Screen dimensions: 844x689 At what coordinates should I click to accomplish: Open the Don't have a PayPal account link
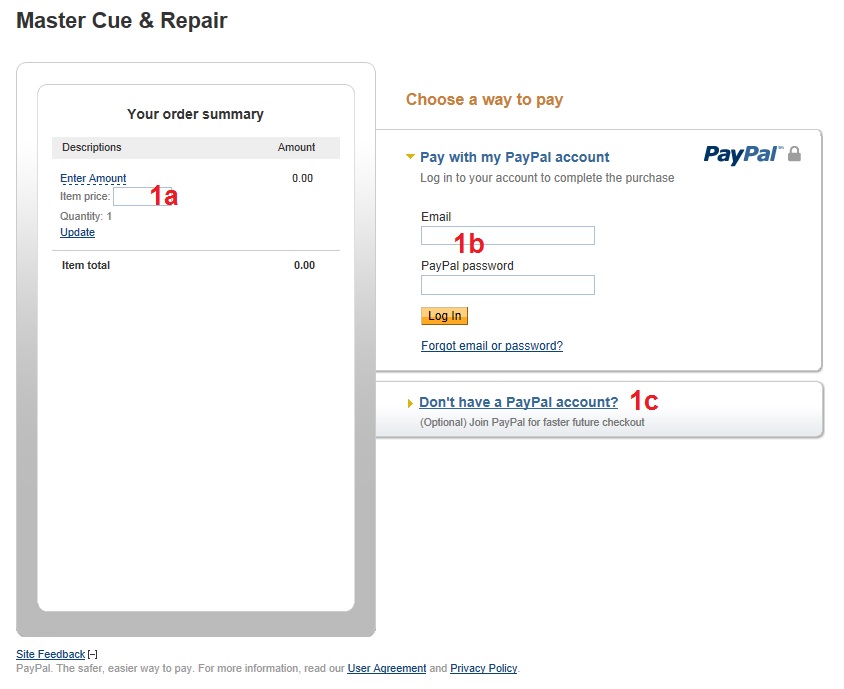click(x=518, y=402)
